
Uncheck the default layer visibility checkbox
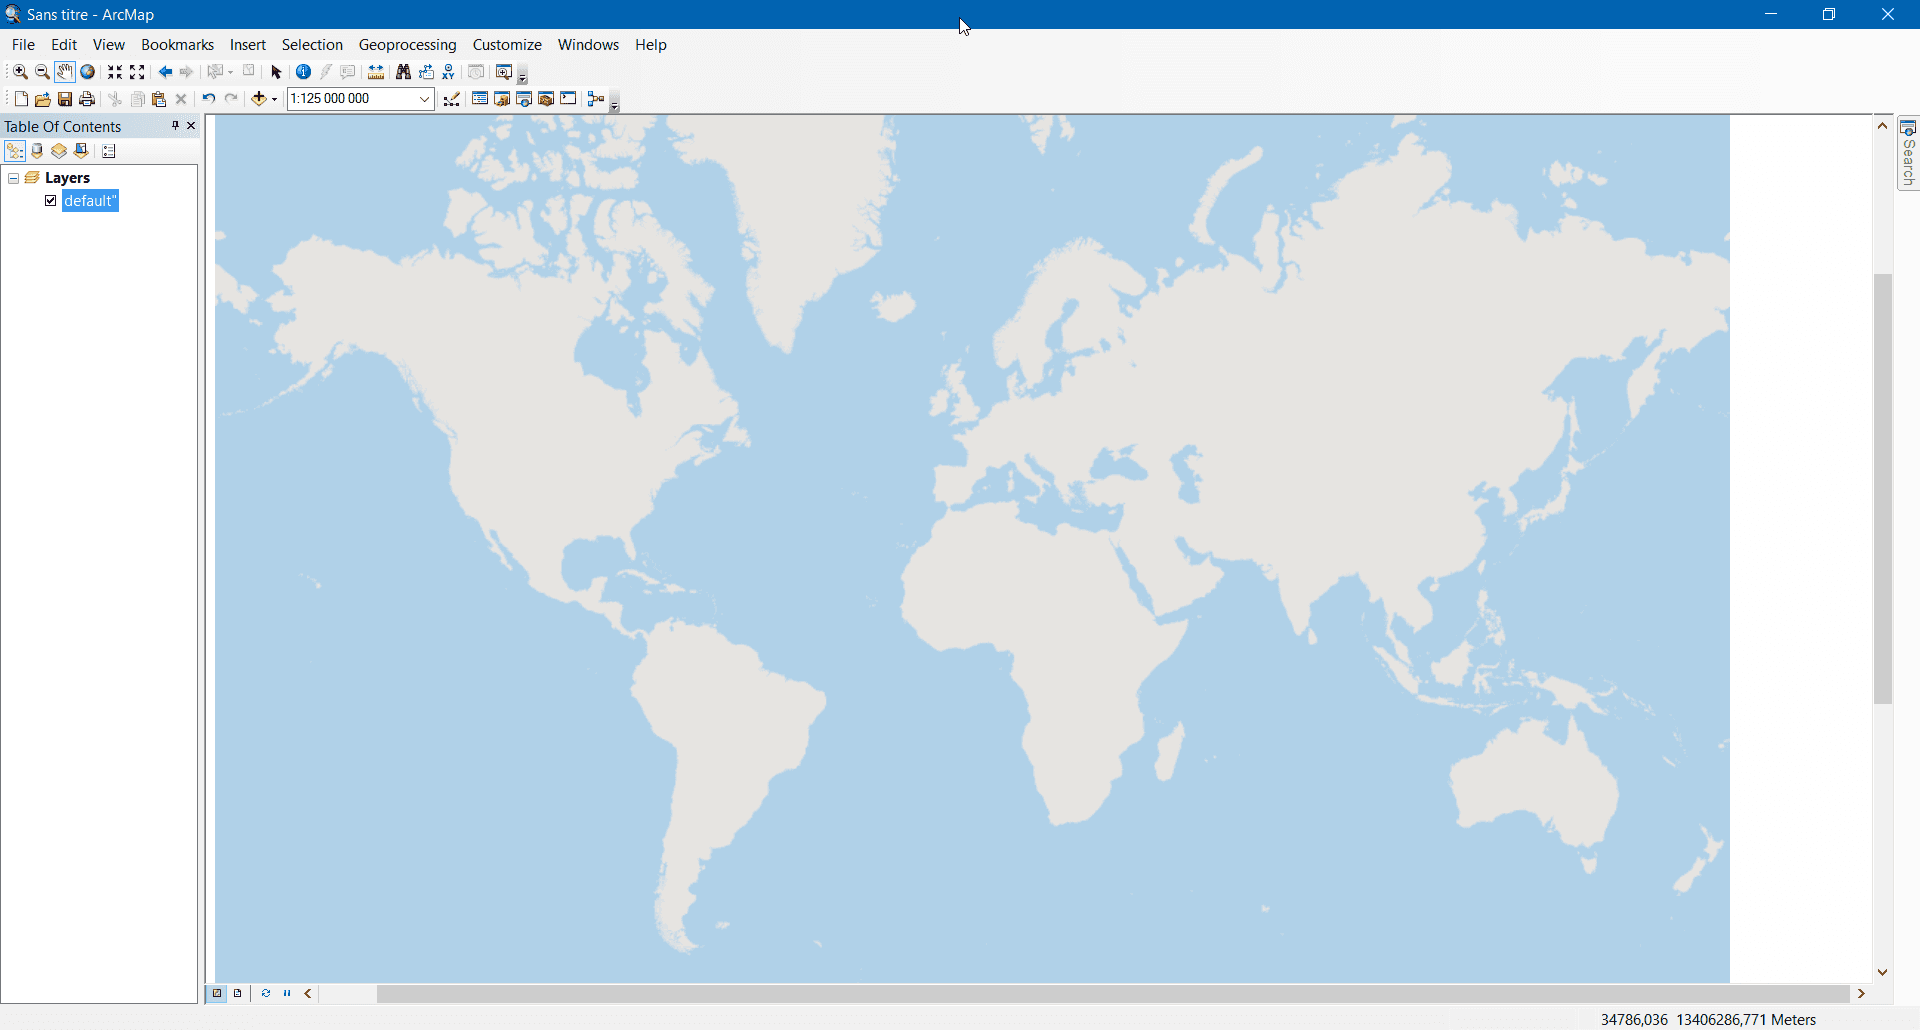(50, 200)
